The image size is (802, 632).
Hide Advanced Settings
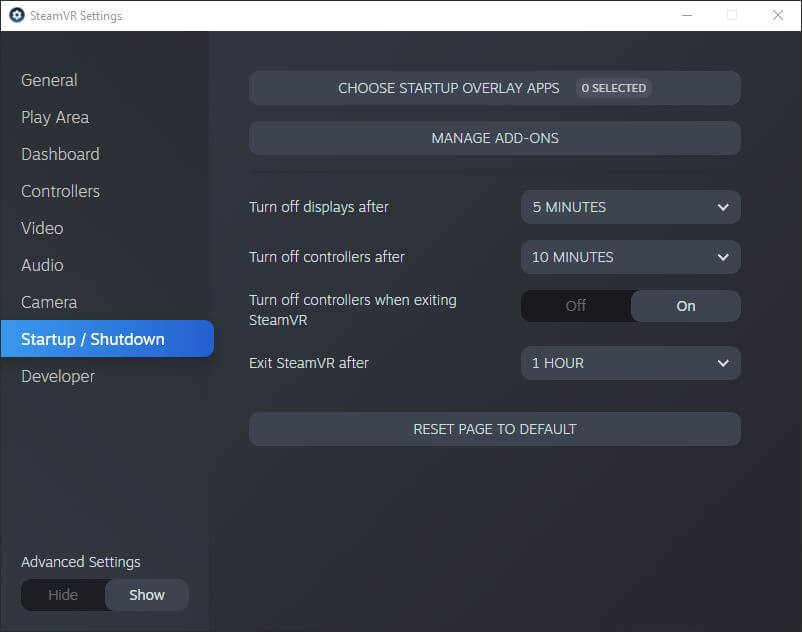tap(63, 595)
